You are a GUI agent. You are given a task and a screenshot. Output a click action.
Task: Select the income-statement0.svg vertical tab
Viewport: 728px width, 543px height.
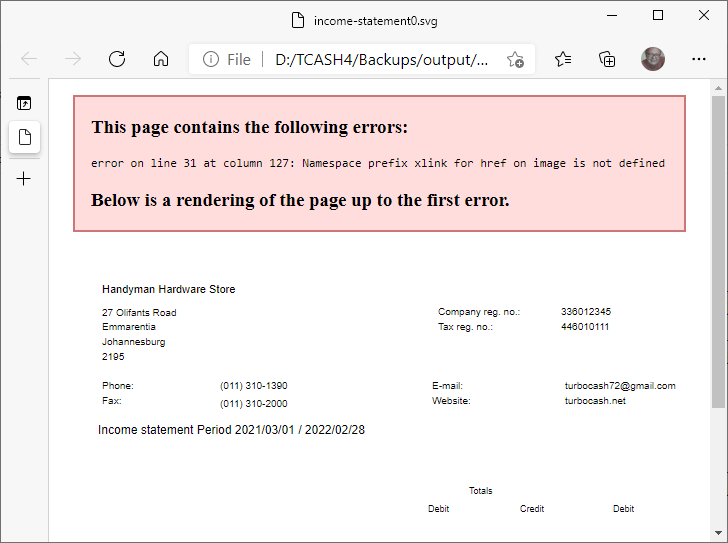click(x=24, y=136)
